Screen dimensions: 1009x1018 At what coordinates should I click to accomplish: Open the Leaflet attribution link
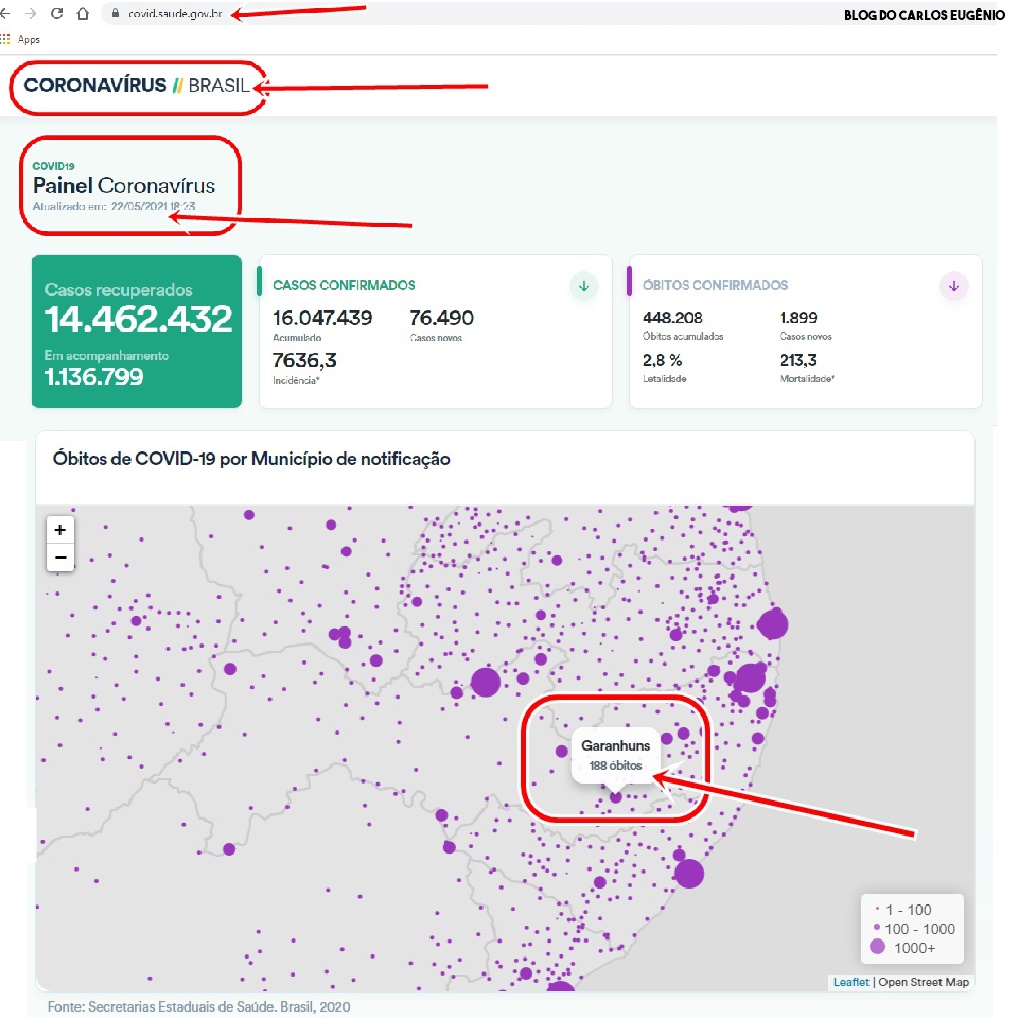click(x=851, y=982)
